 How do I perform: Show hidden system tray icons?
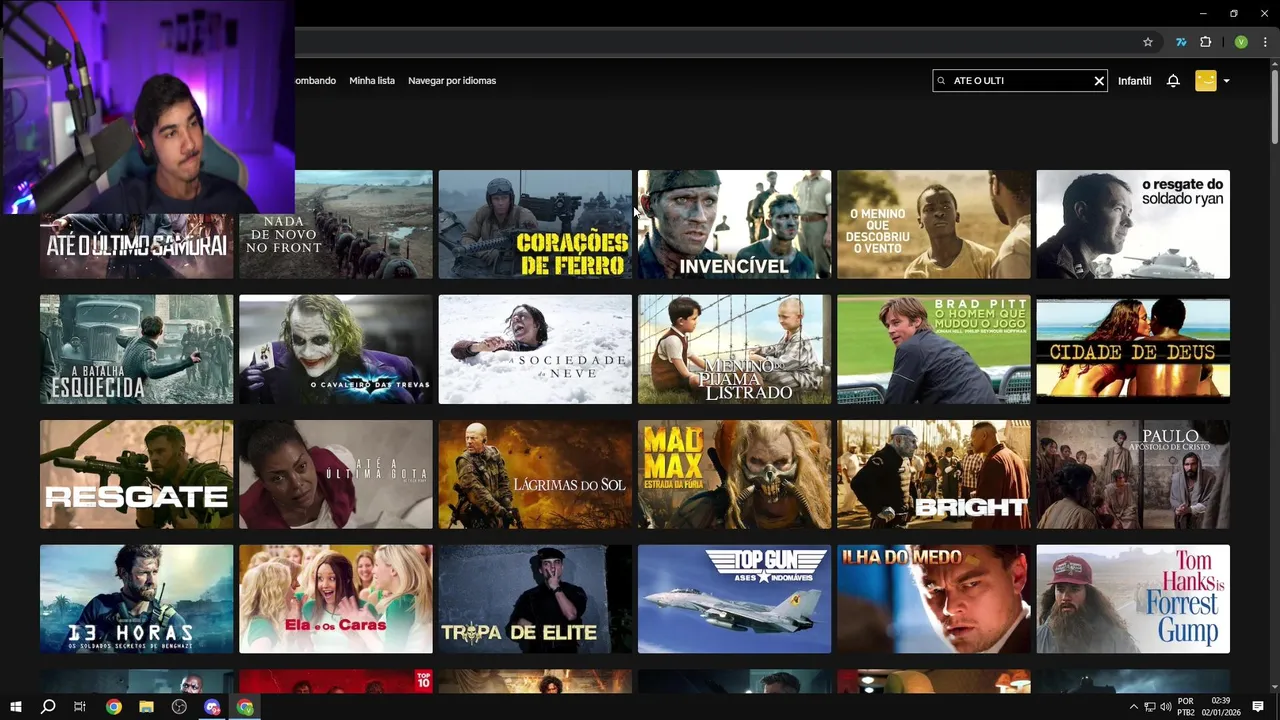coord(1133,707)
